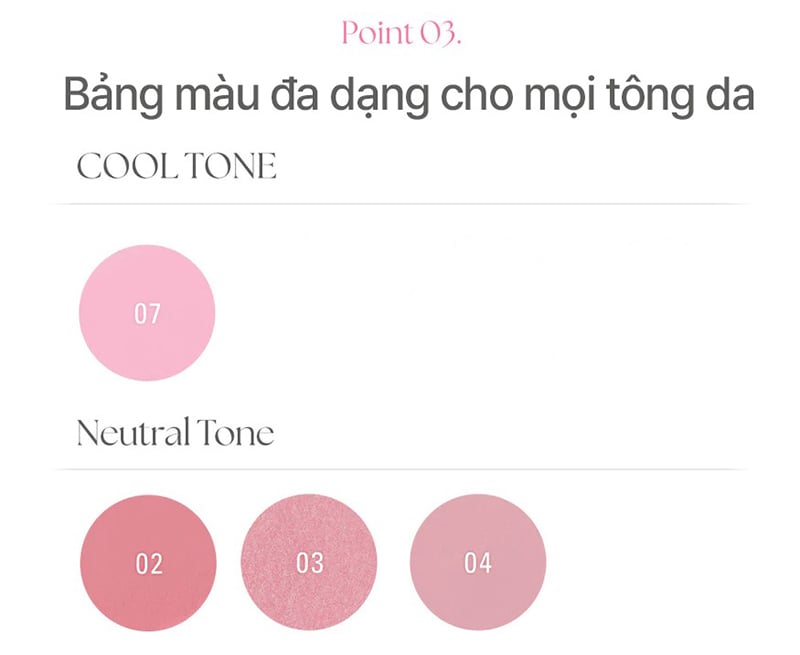Click the "Neutral Tone" section heading
The height and width of the screenshot is (655, 800).
click(175, 434)
